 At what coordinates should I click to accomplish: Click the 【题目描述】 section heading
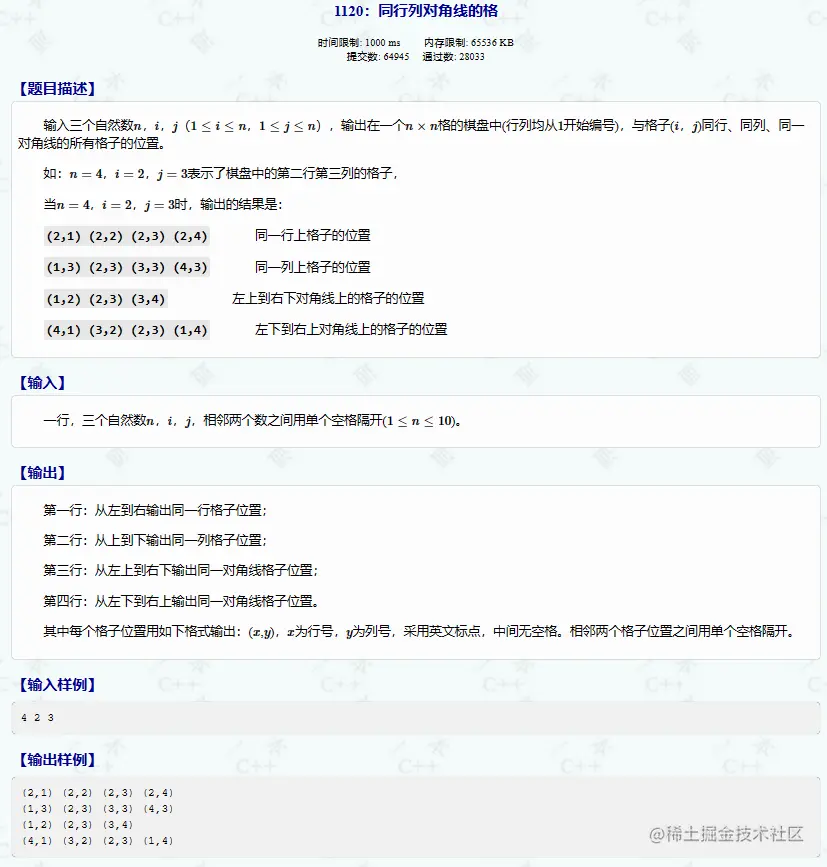point(57,88)
